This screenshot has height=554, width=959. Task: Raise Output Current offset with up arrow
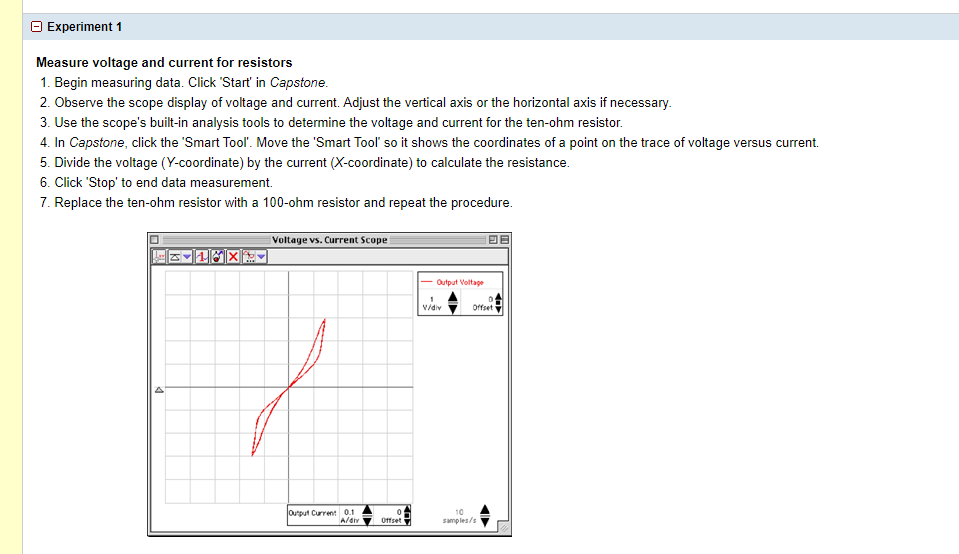(407, 509)
